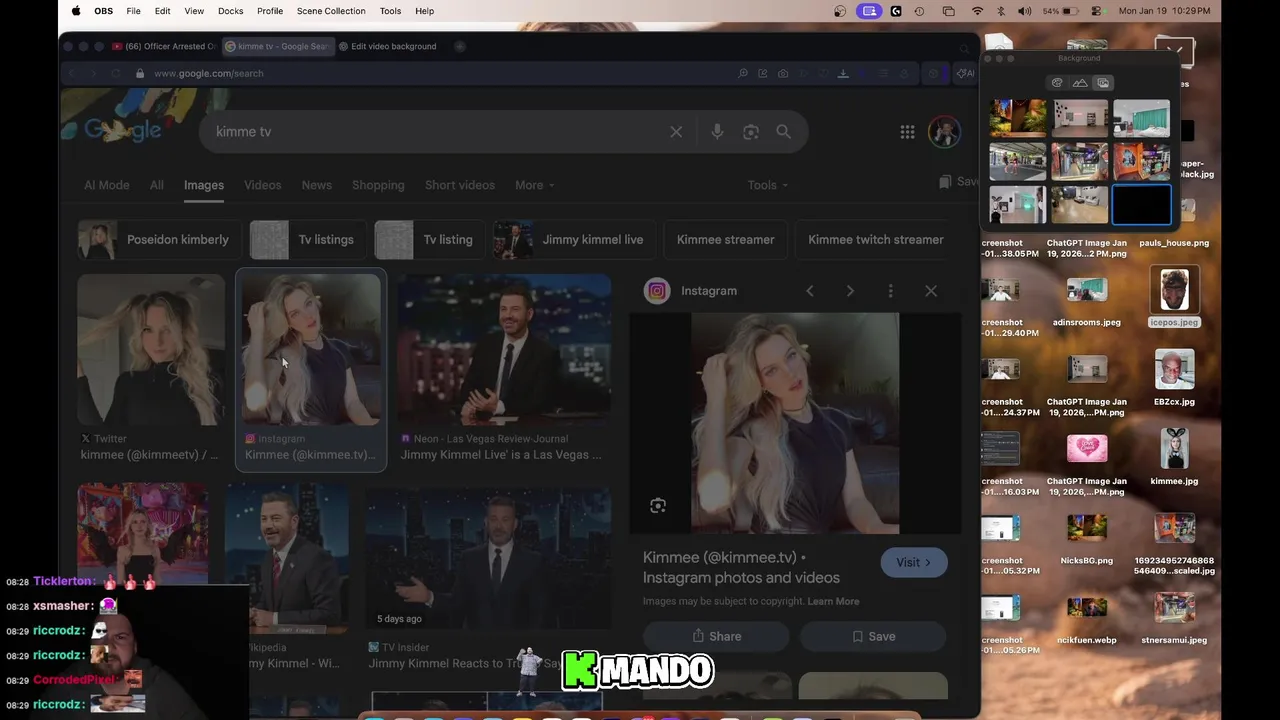
Task: Open OBS File menu
Action: 133,11
